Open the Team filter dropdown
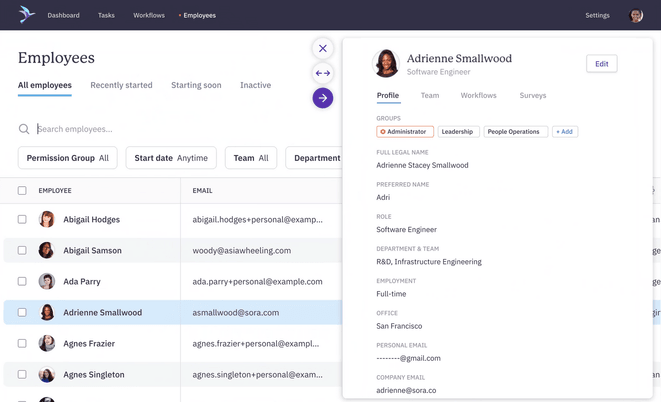The image size is (661, 402). [251, 158]
